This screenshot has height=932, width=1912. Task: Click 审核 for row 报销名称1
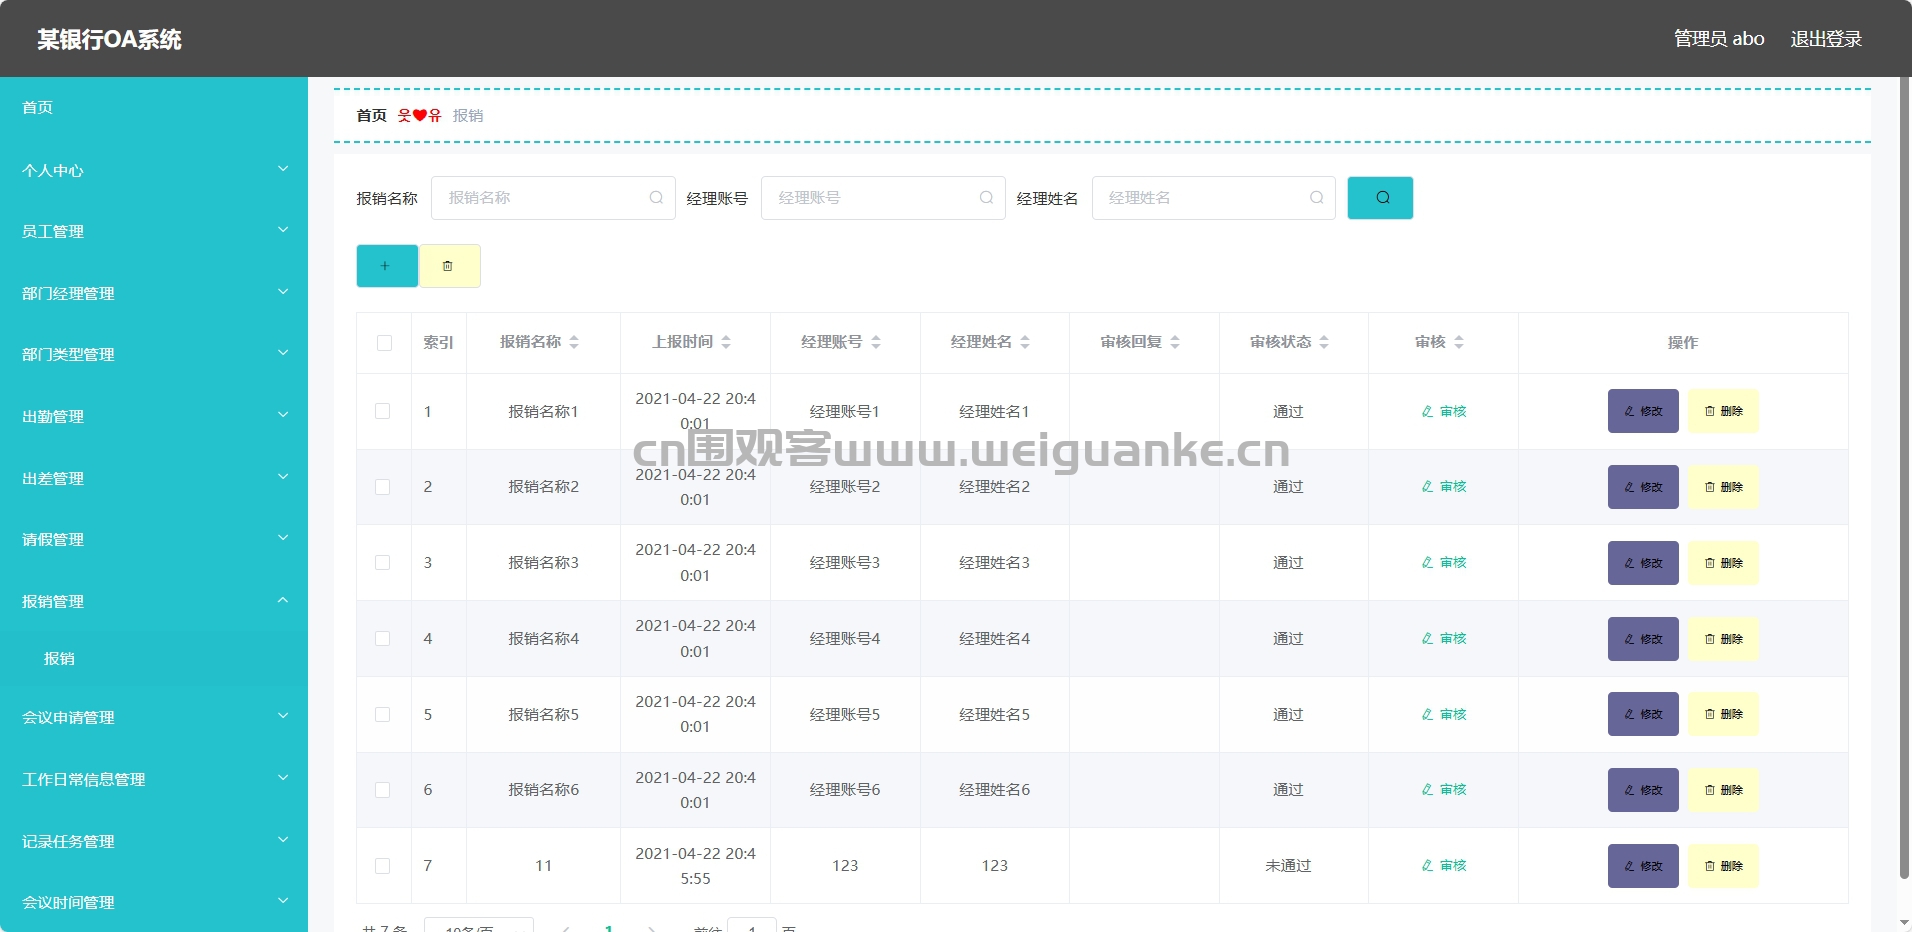1444,411
